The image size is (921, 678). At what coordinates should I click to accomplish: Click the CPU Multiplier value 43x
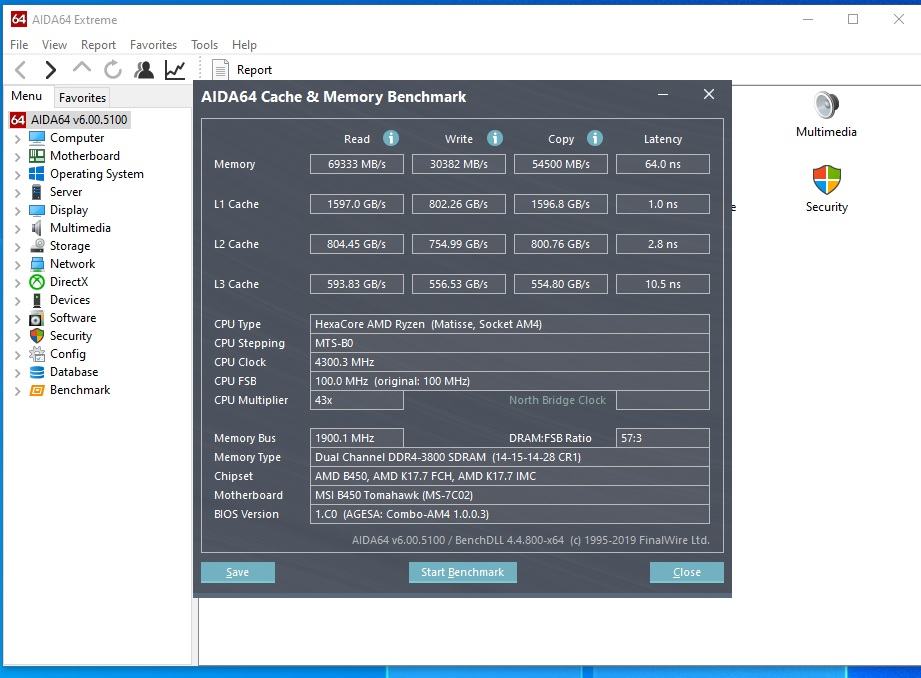pos(357,400)
